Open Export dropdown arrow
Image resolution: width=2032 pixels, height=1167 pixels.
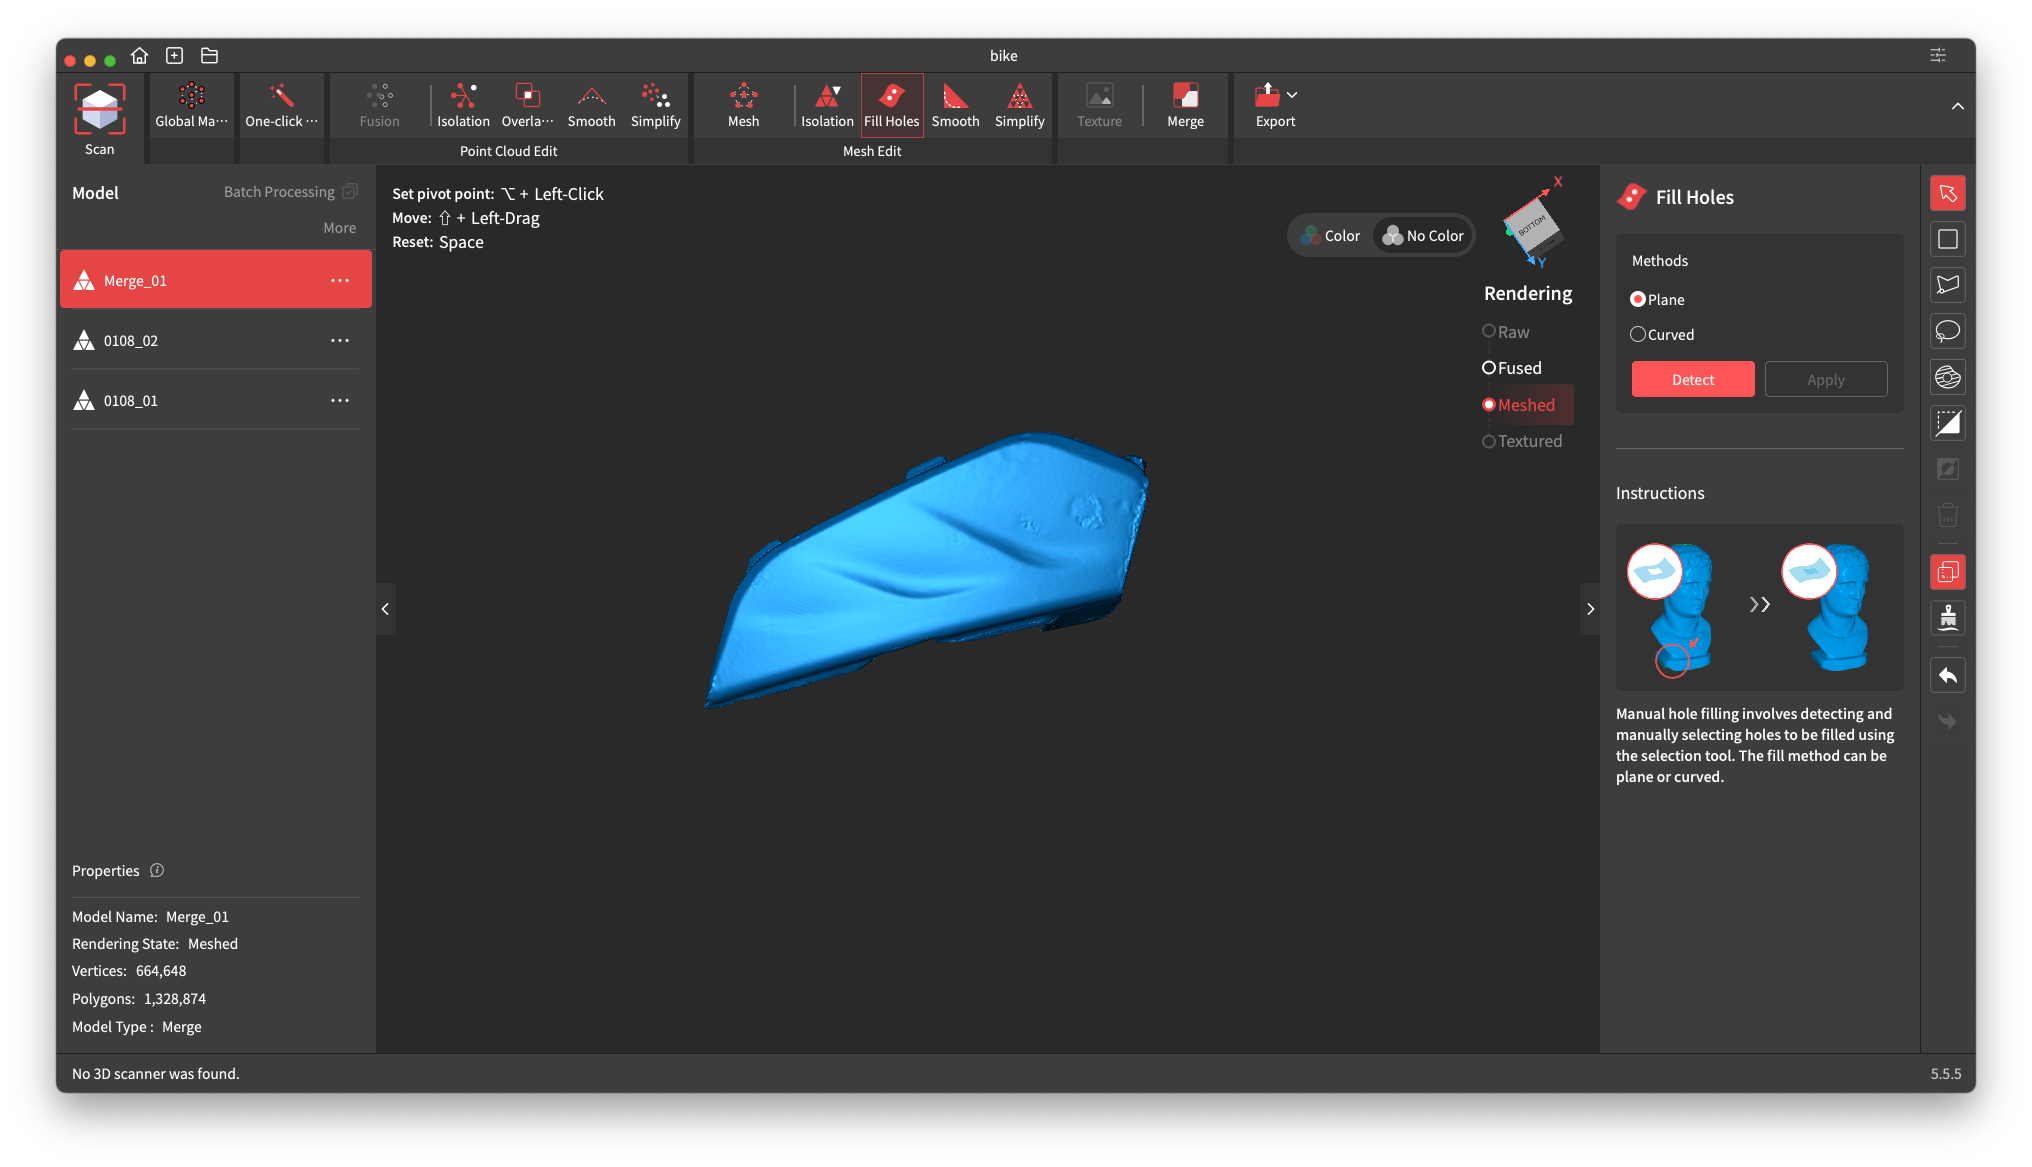click(x=1292, y=95)
